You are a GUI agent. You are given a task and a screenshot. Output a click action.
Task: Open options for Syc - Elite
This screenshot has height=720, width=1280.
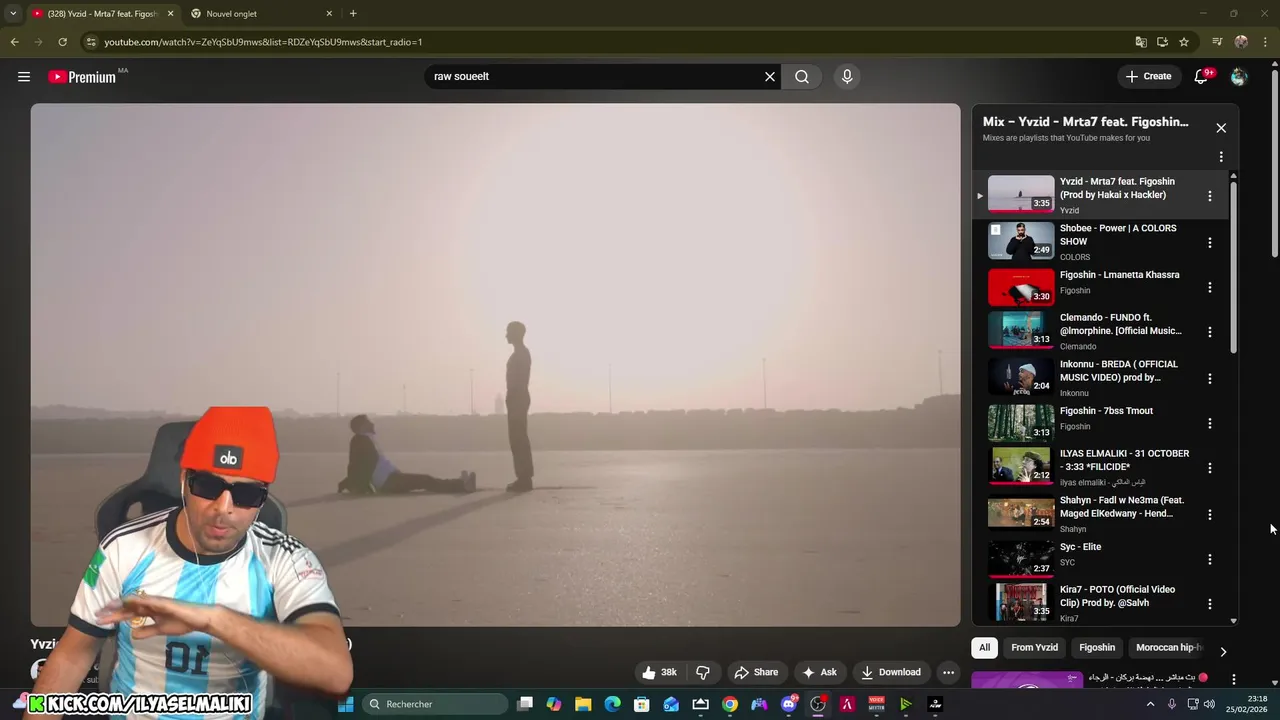(1210, 559)
